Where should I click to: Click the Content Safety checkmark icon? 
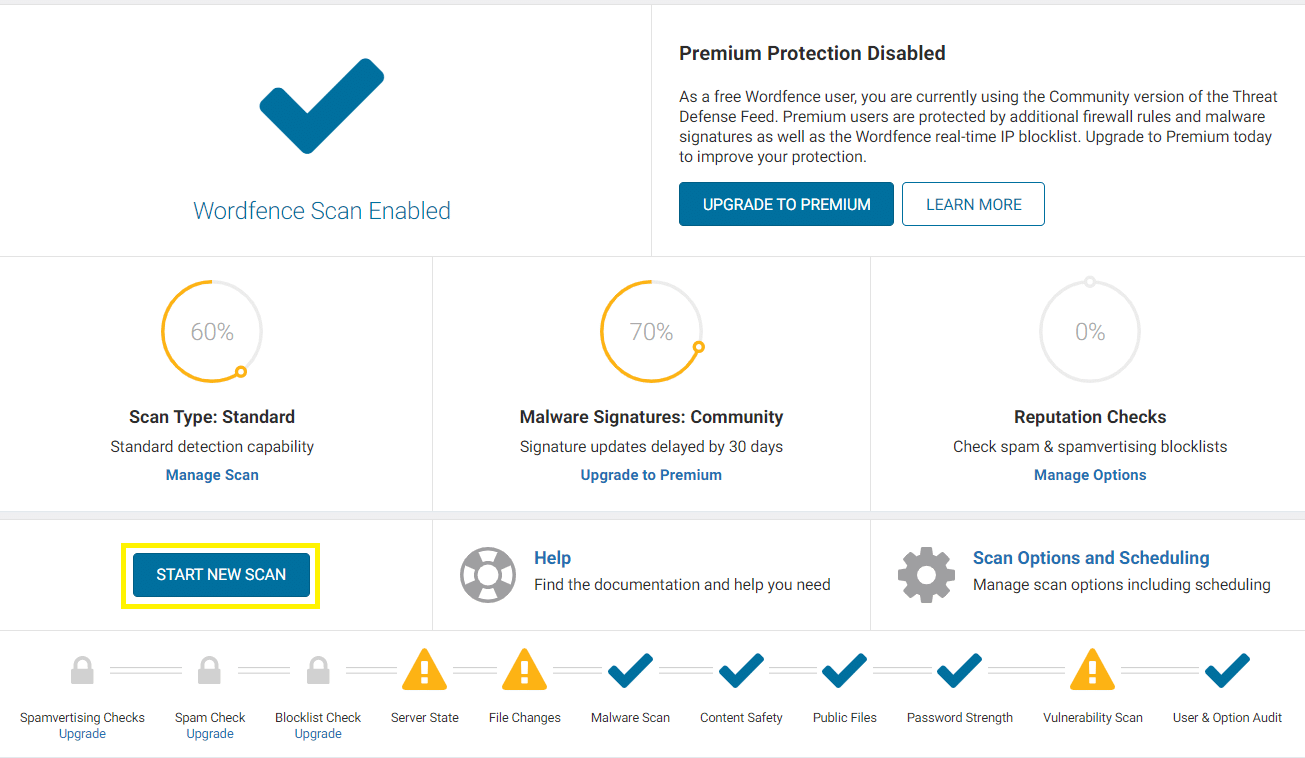point(741,670)
